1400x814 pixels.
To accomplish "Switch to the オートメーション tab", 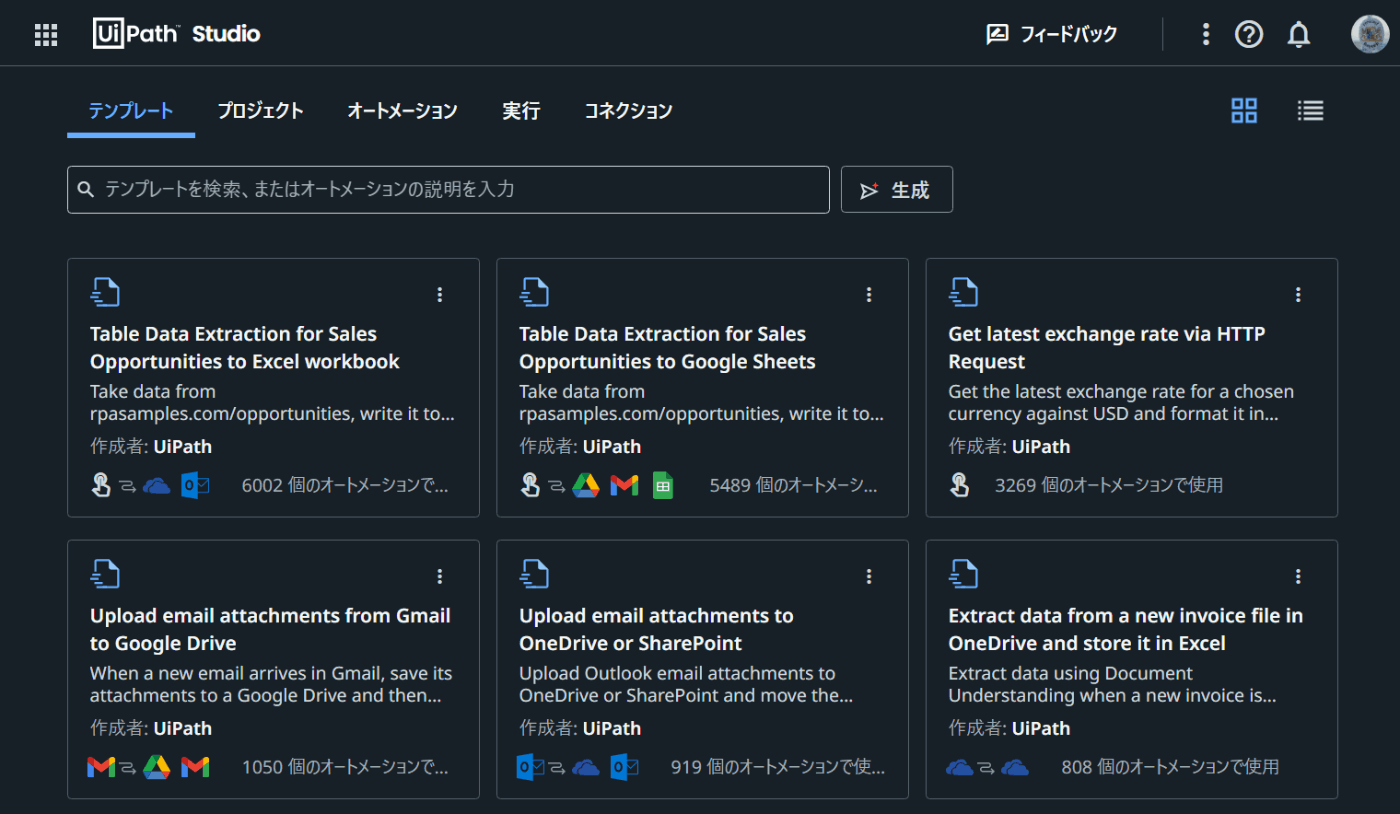I will pyautogui.click(x=402, y=111).
